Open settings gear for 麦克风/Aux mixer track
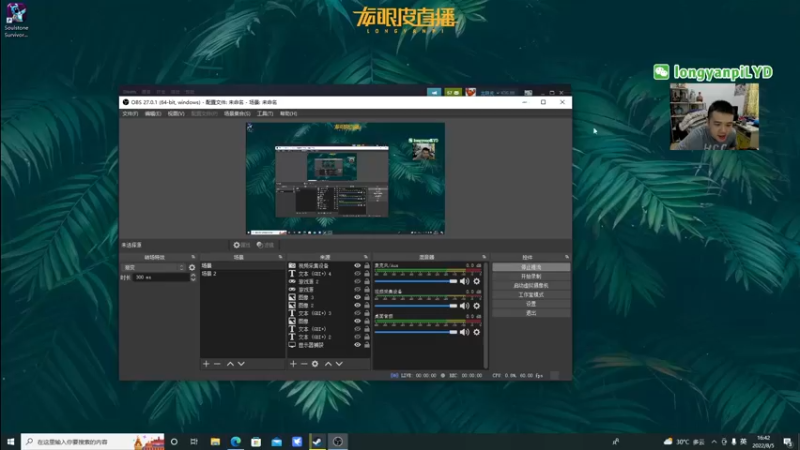The height and width of the screenshot is (450, 800). coord(477,281)
